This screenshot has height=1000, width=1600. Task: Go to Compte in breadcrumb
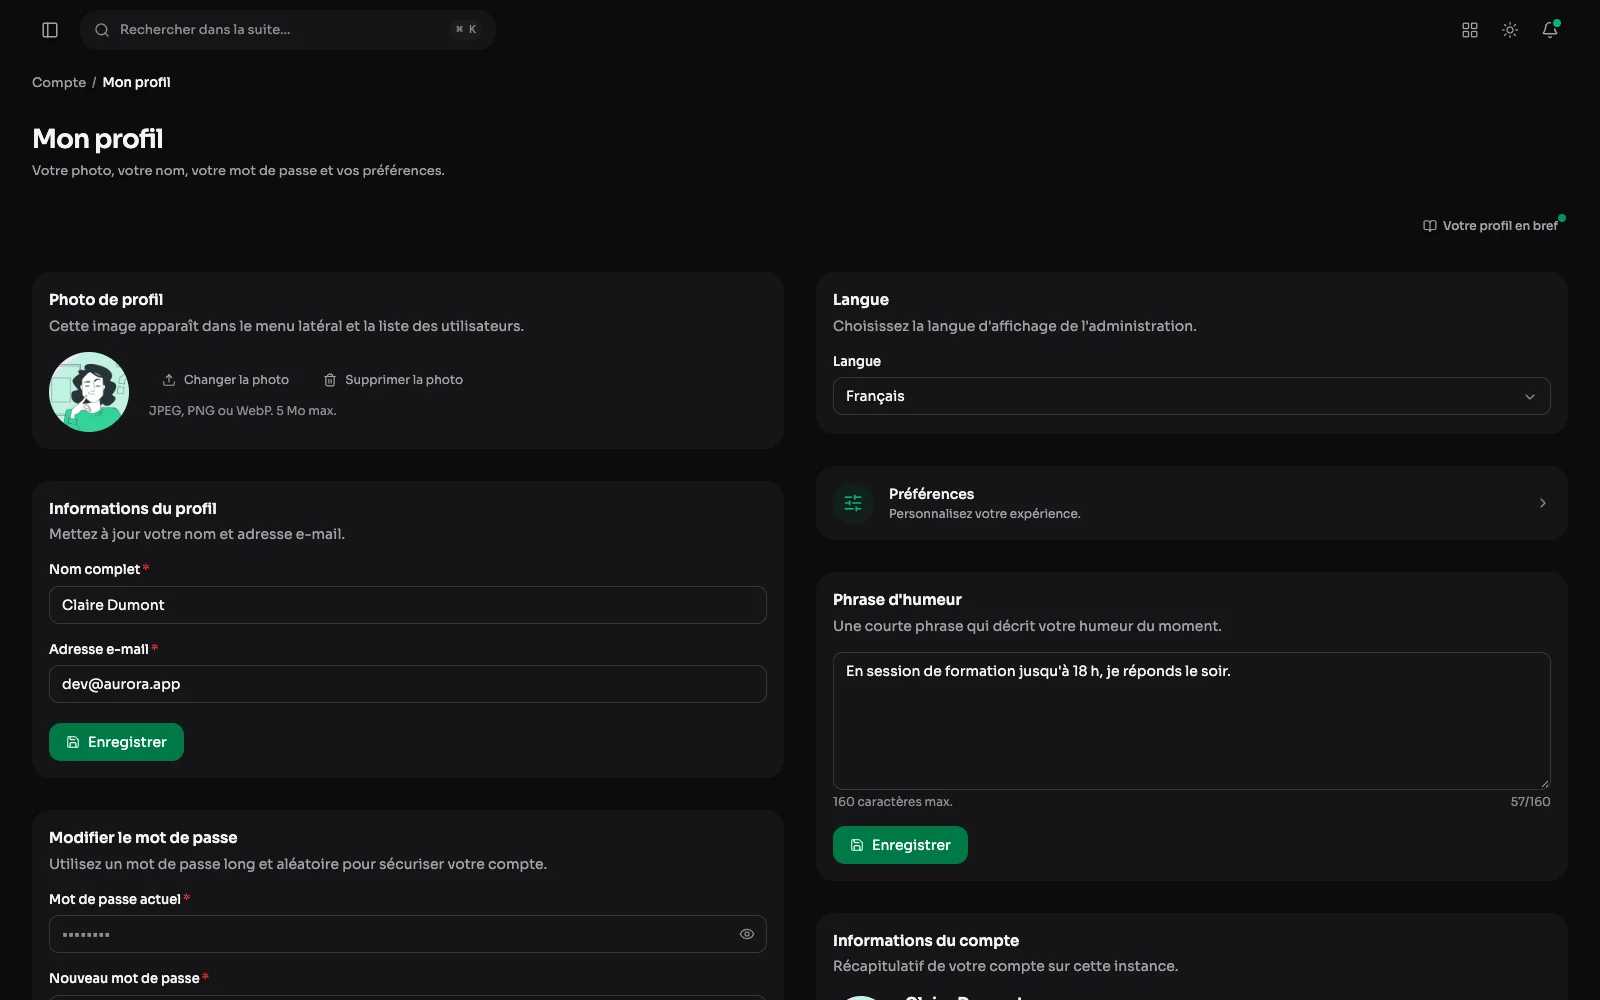(x=59, y=82)
